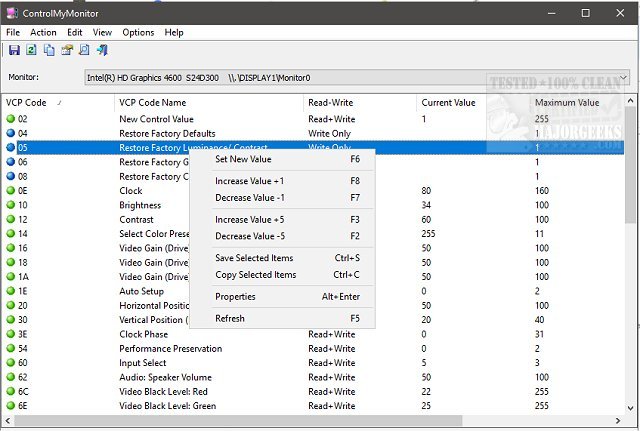Click the Copy Selected Items toolbar icon

tap(49, 50)
